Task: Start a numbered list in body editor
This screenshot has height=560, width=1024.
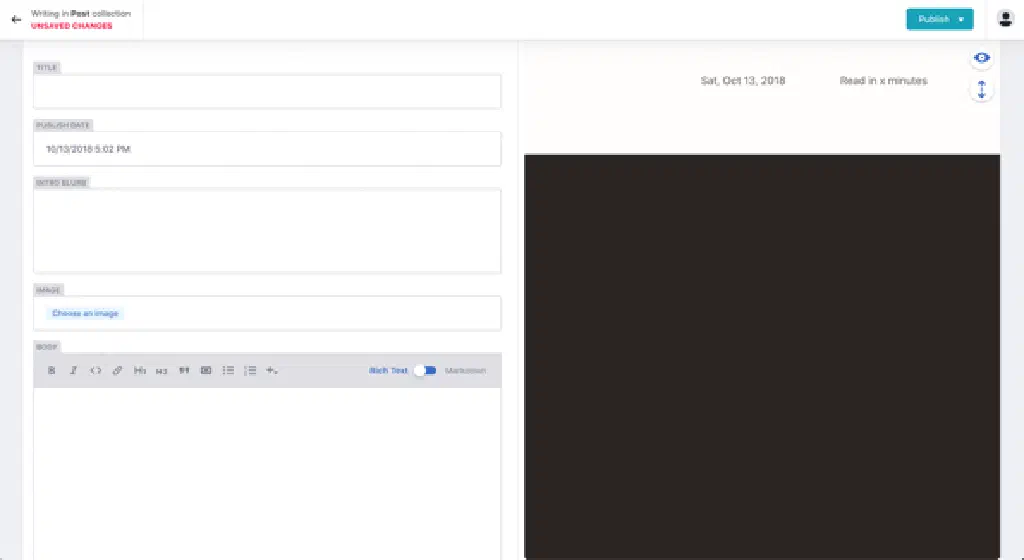Action: click(250, 370)
